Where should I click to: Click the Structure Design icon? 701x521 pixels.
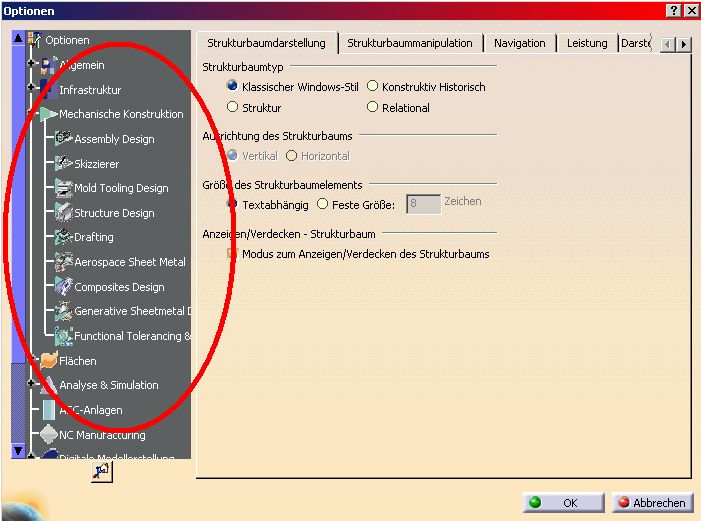[63, 212]
